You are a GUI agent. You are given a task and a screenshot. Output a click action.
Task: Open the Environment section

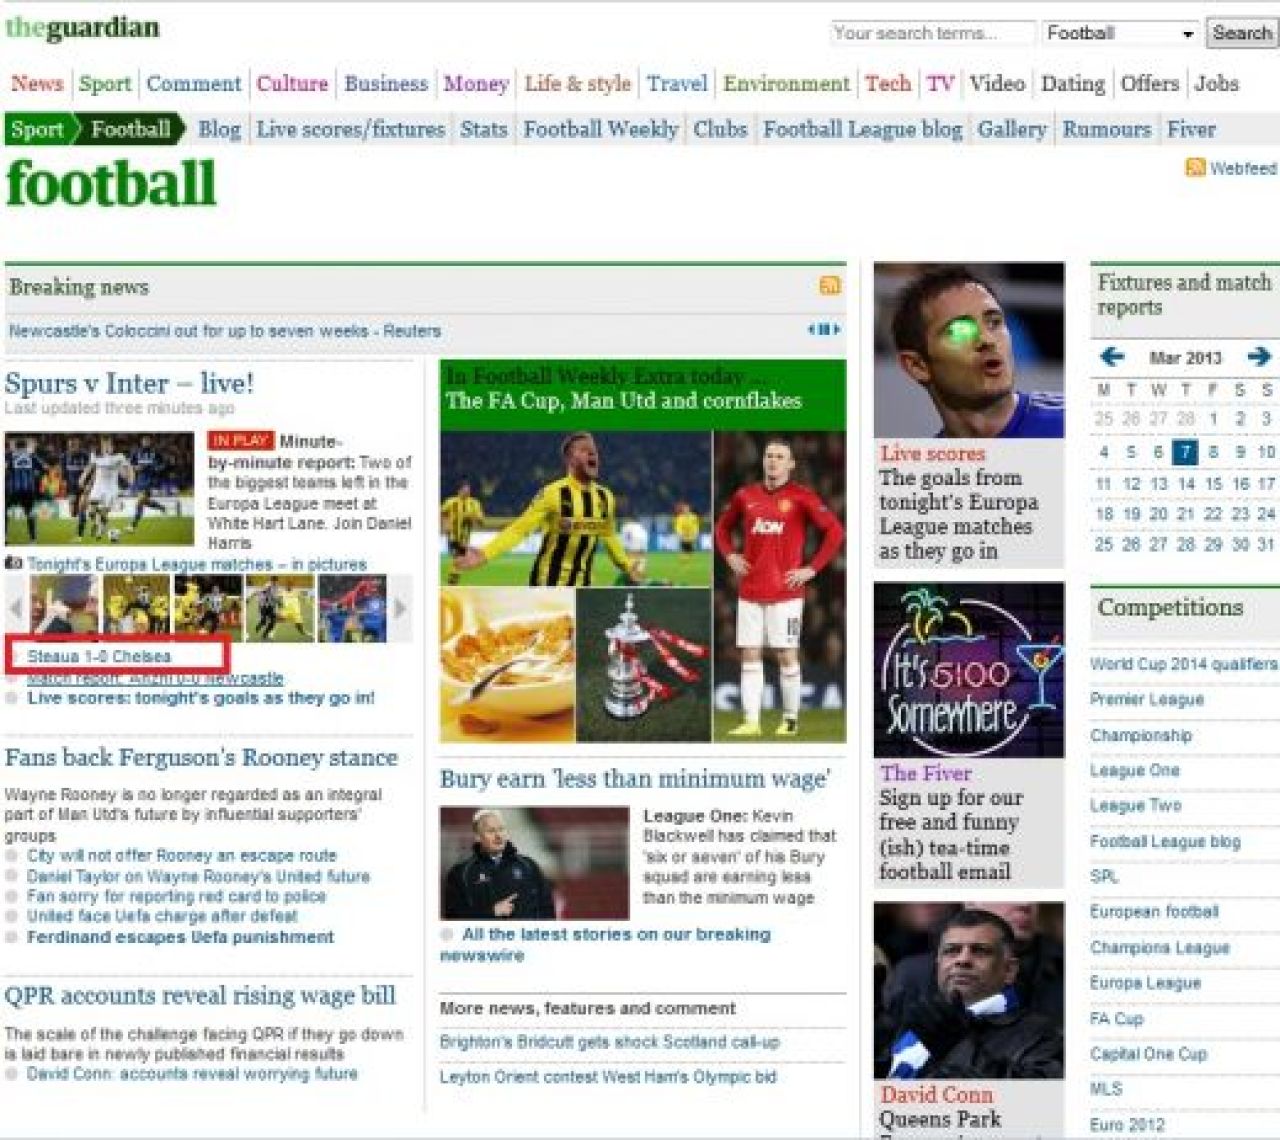787,84
